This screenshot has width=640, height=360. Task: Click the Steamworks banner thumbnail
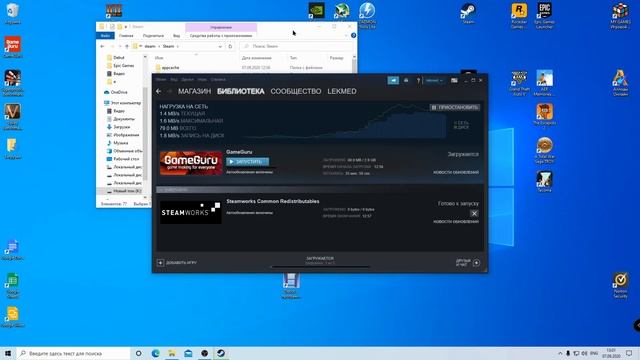tap(191, 212)
